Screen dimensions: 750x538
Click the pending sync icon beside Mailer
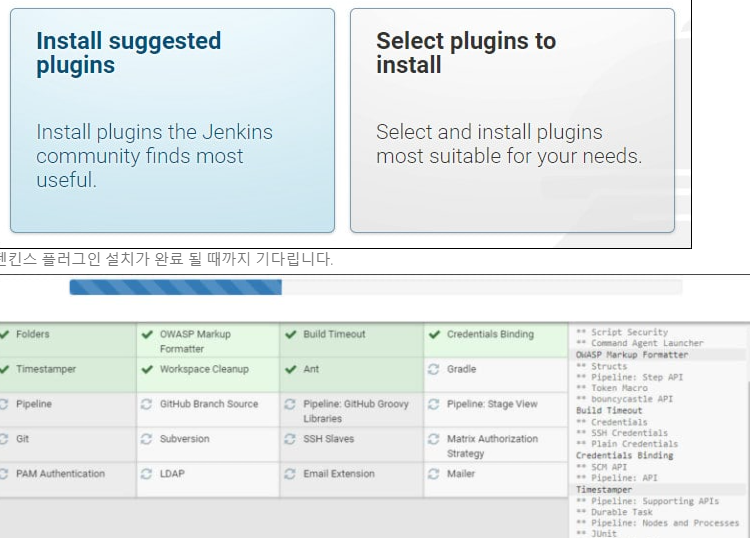[433, 474]
